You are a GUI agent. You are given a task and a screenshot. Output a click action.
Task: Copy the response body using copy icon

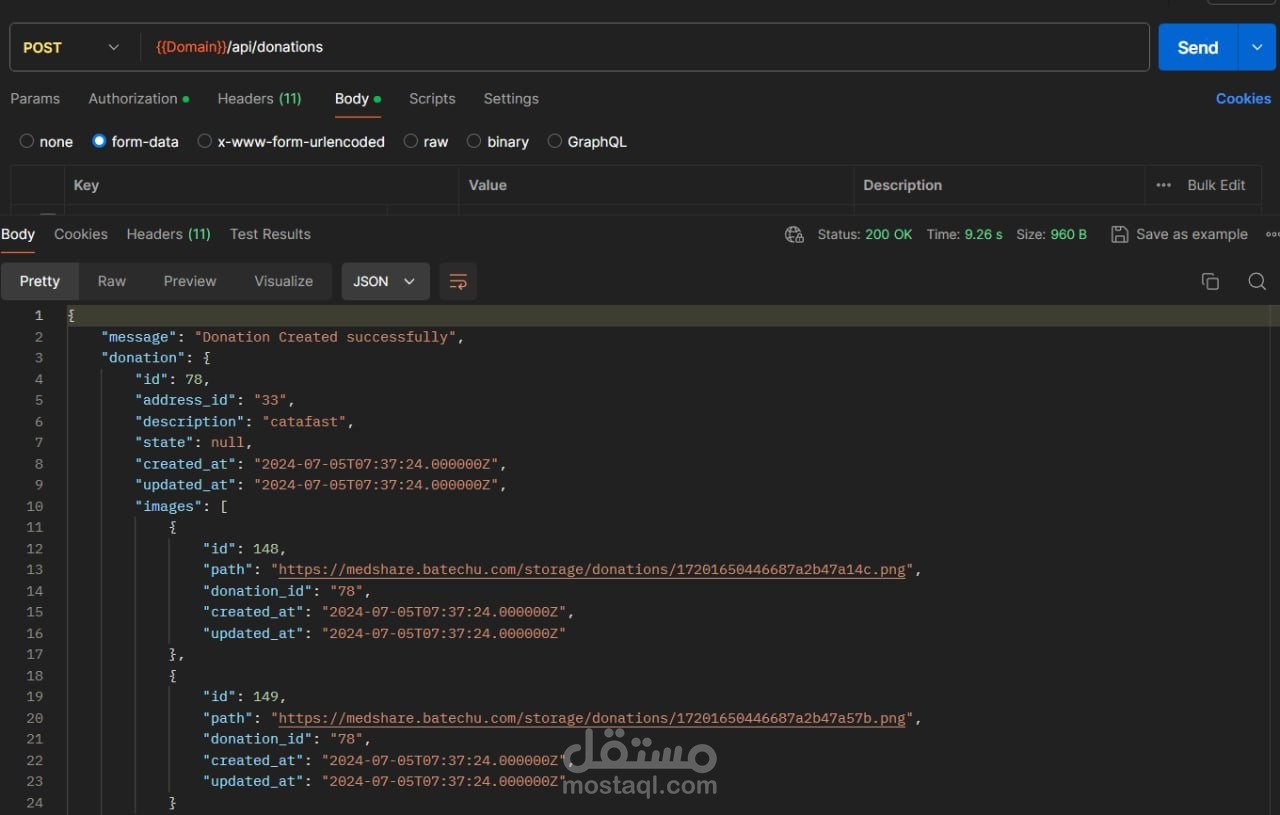pyautogui.click(x=1210, y=282)
